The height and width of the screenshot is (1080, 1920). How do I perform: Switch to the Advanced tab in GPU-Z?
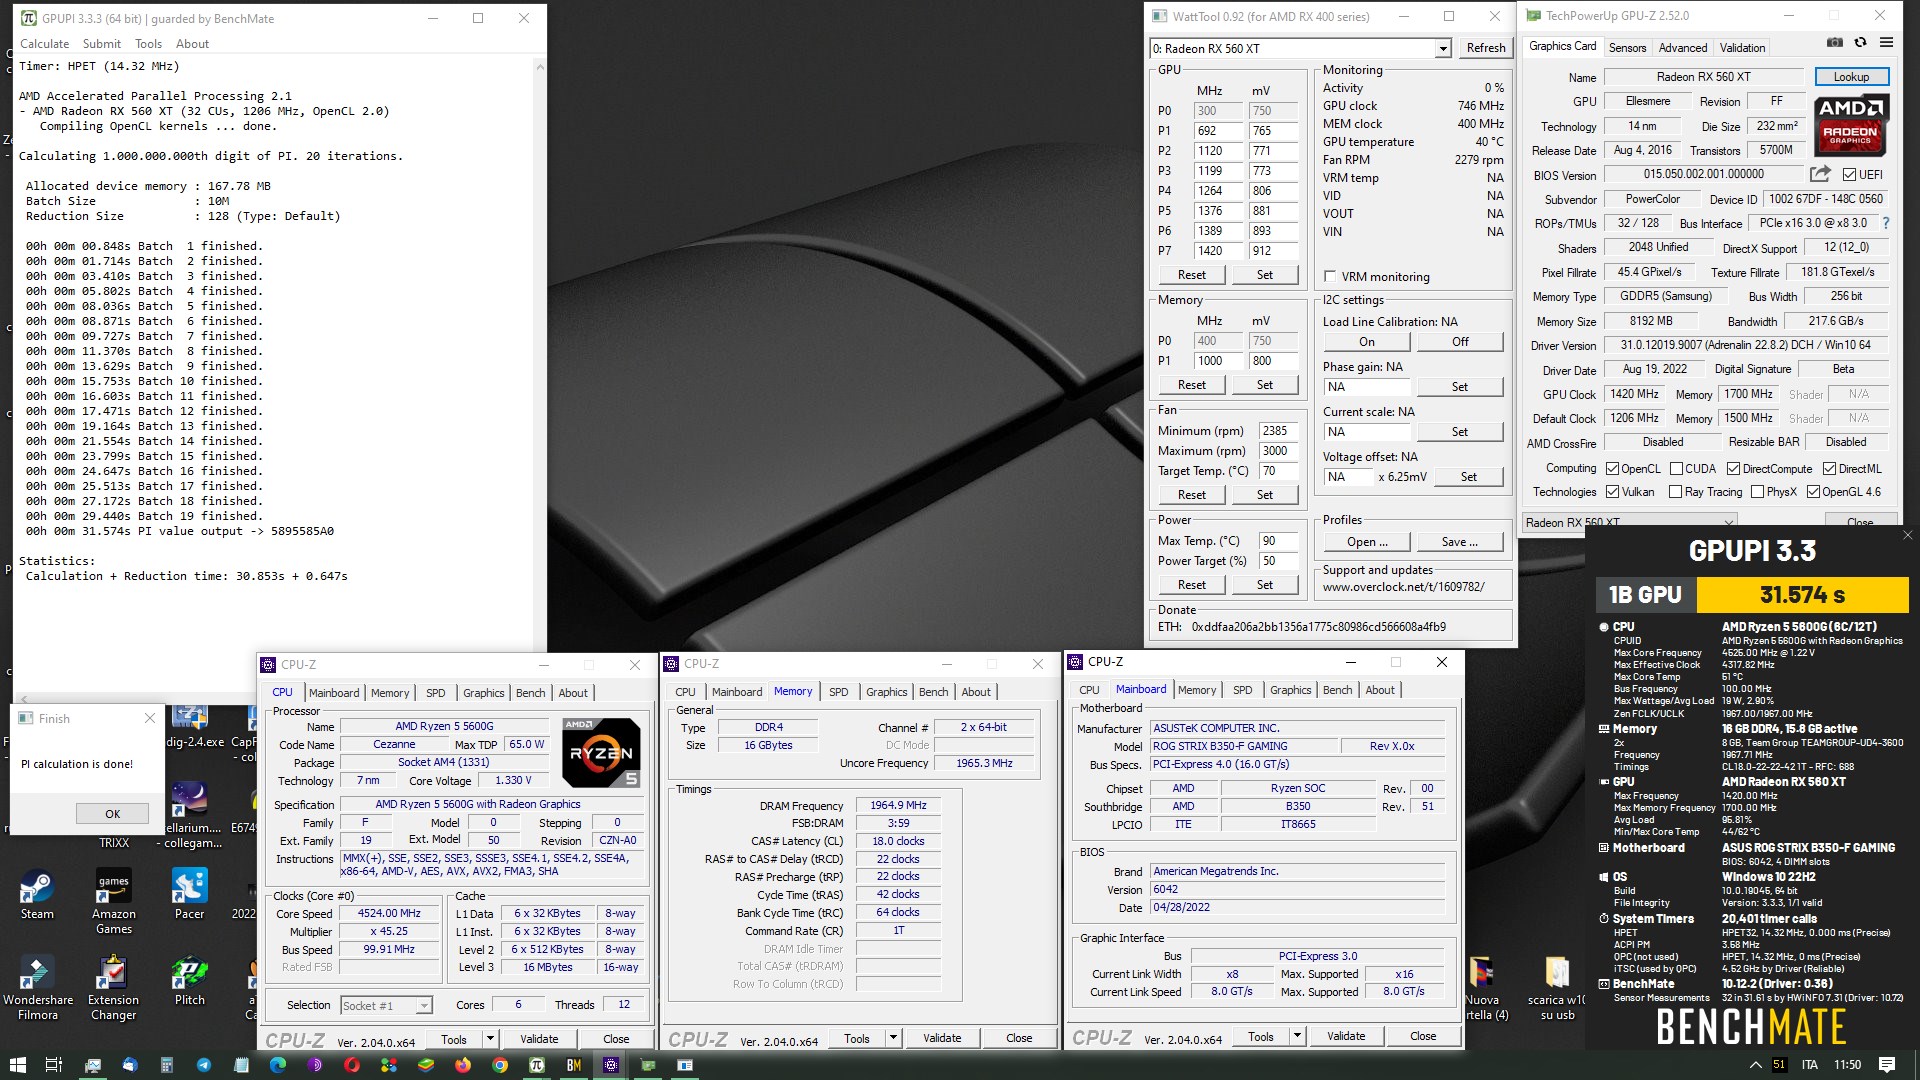coord(1683,47)
